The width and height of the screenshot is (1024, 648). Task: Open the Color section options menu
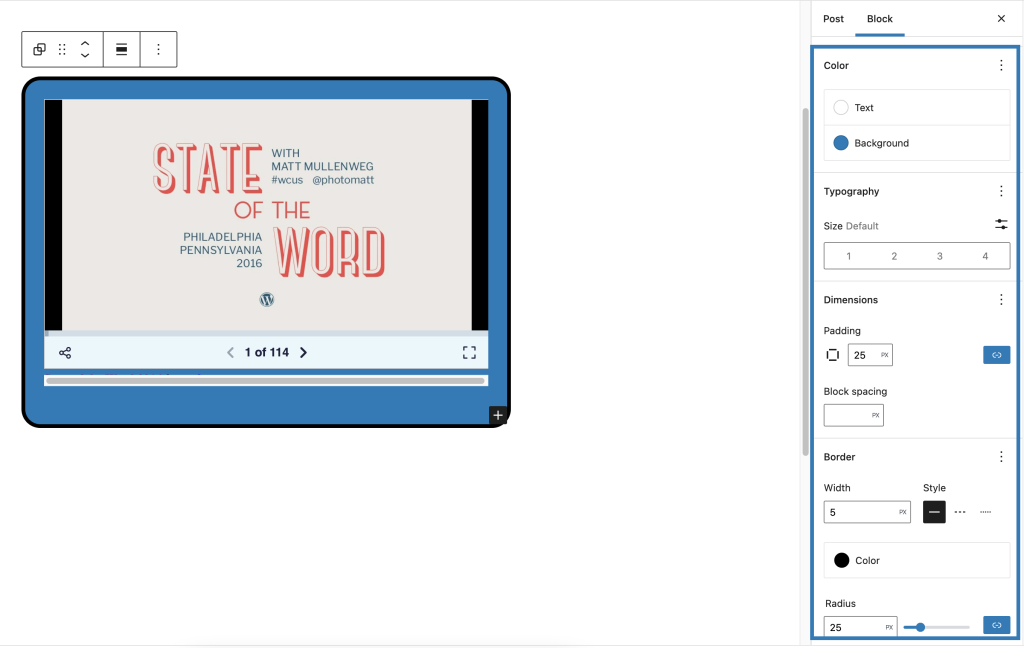pyautogui.click(x=1001, y=65)
